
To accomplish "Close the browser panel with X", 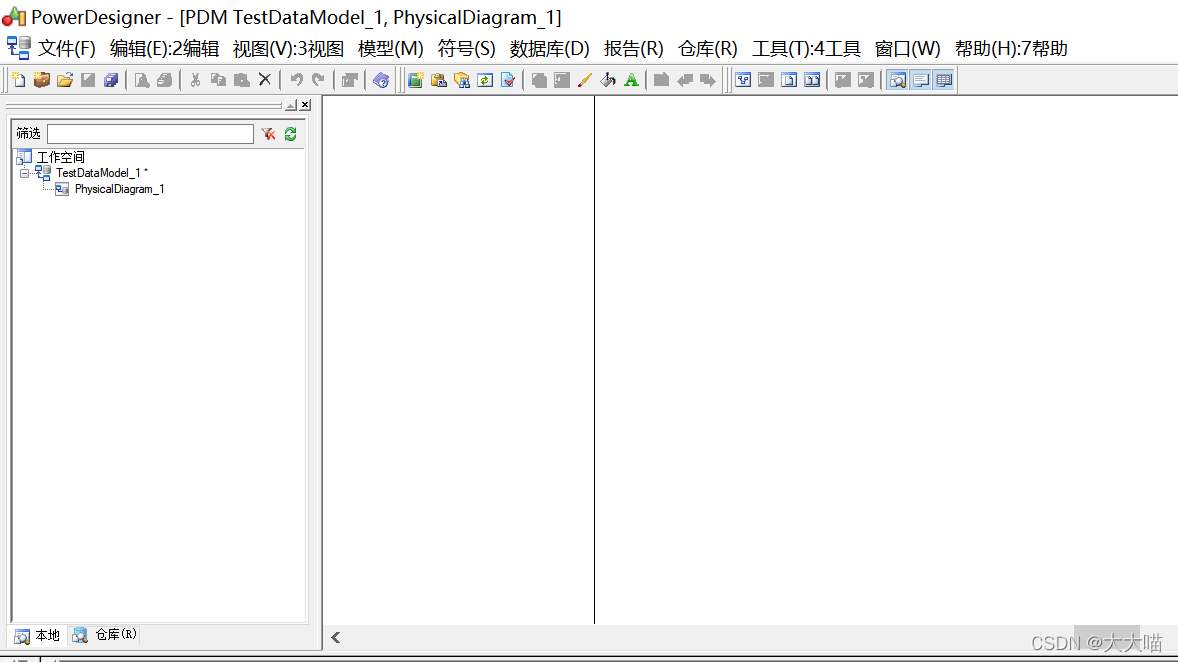I will 305,105.
